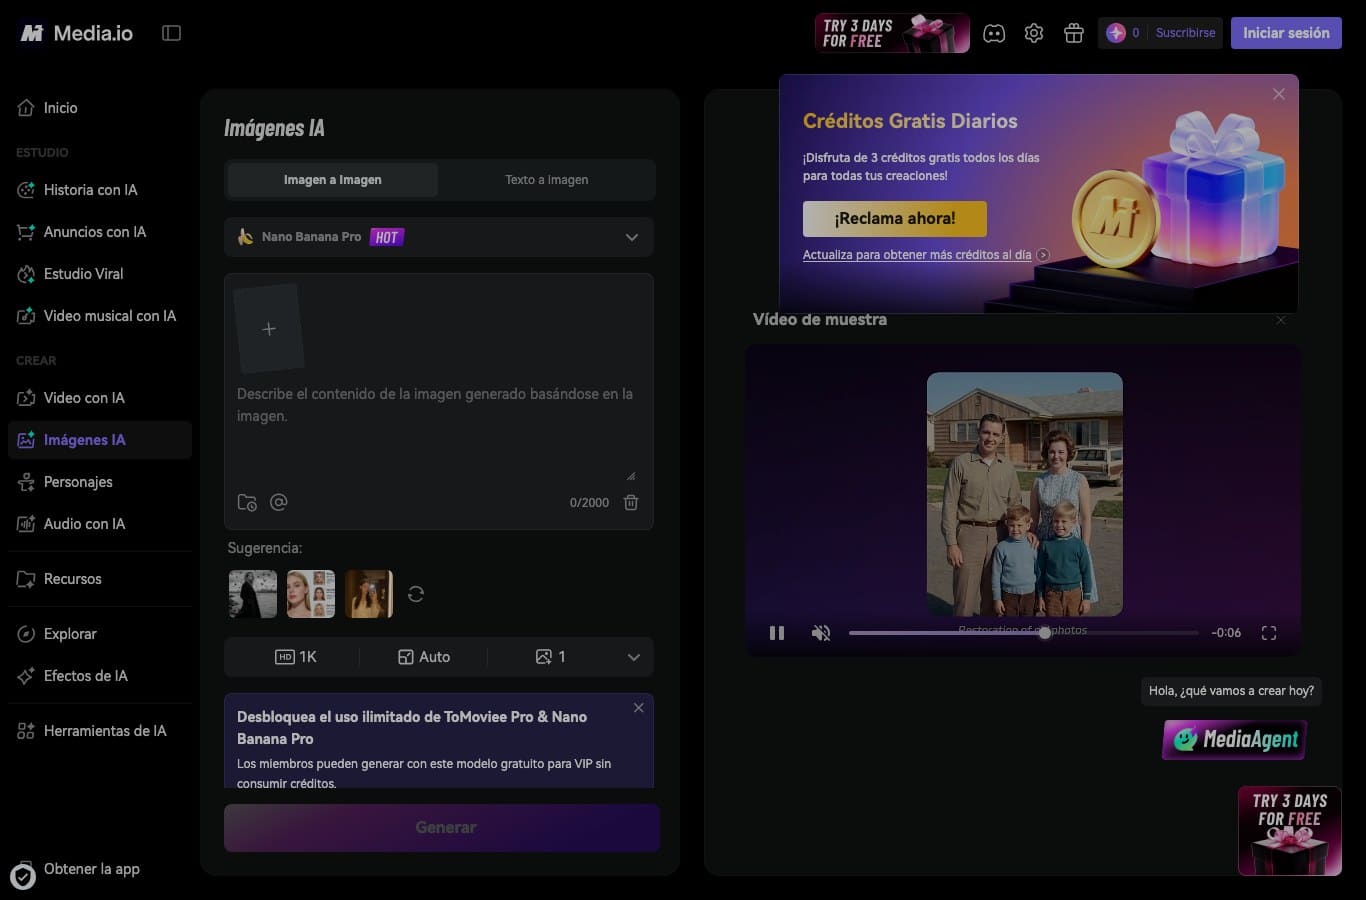The width and height of the screenshot is (1366, 900).
Task: Close the Vídeo de muestra panel
Action: pos(1281,320)
